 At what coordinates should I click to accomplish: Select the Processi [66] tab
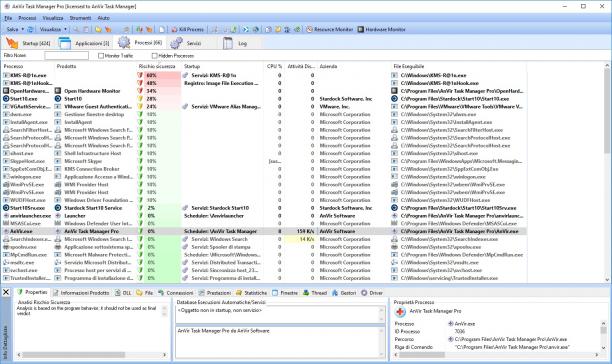pyautogui.click(x=140, y=43)
